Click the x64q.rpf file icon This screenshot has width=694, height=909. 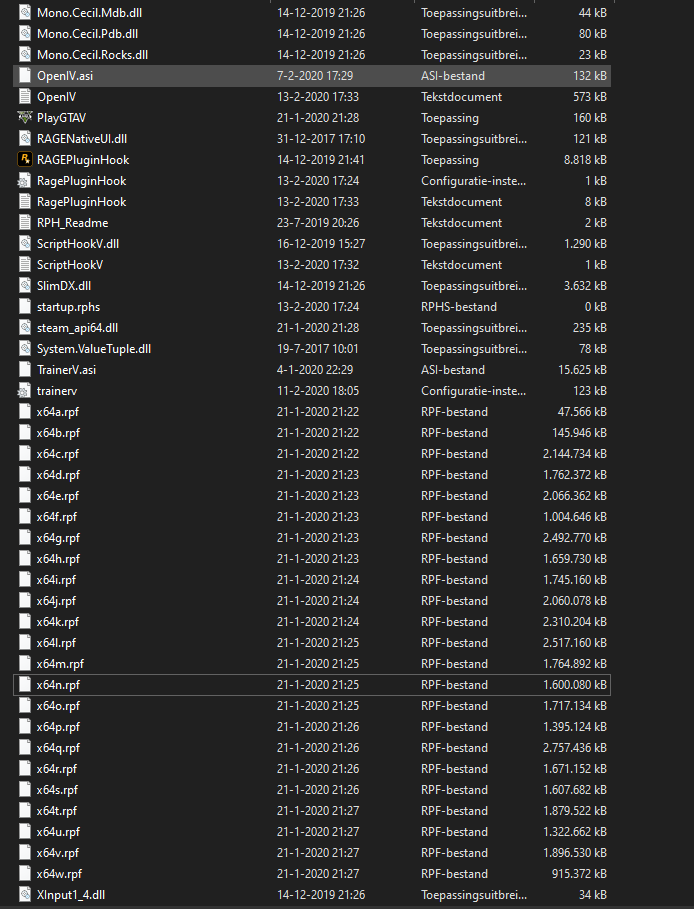tap(24, 748)
